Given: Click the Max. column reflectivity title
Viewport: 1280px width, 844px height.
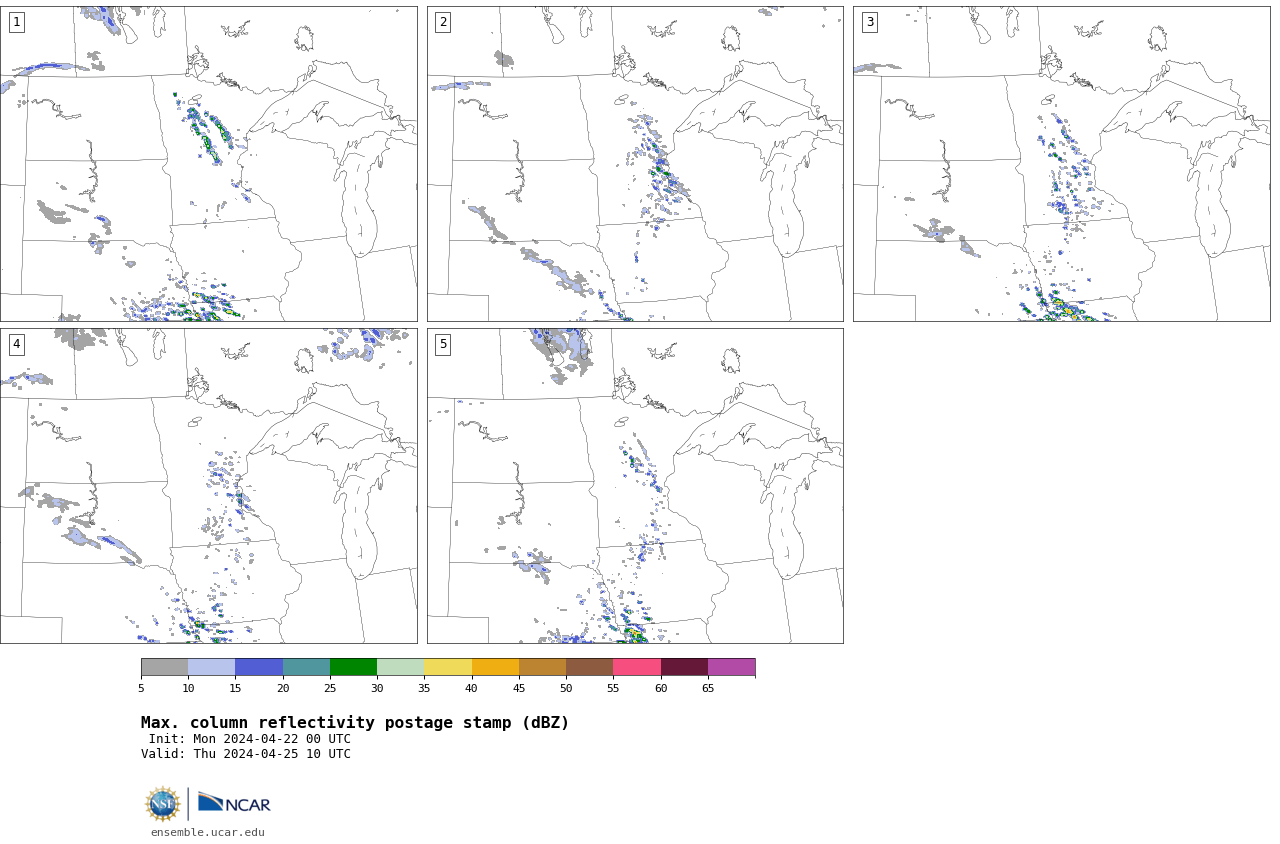Looking at the screenshot, I should [355, 723].
